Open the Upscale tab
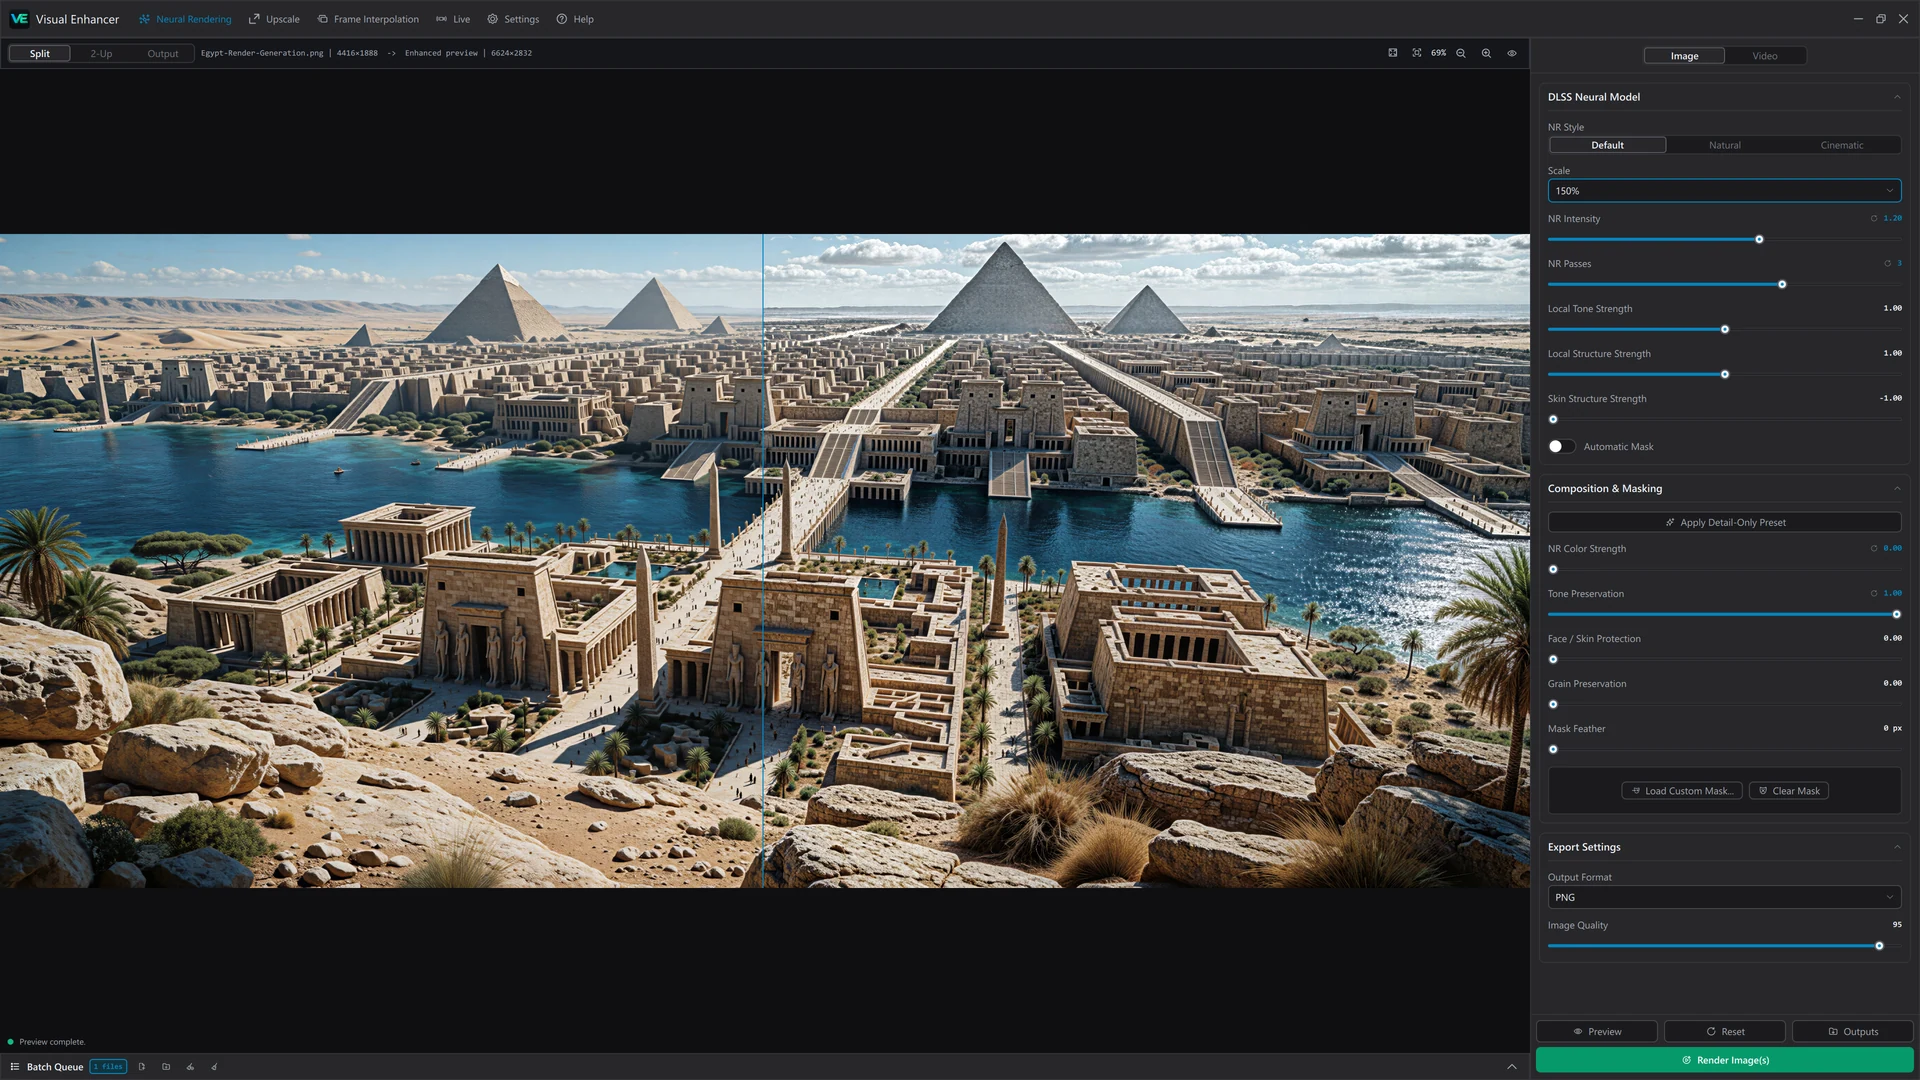This screenshot has width=1920, height=1080. click(x=274, y=19)
